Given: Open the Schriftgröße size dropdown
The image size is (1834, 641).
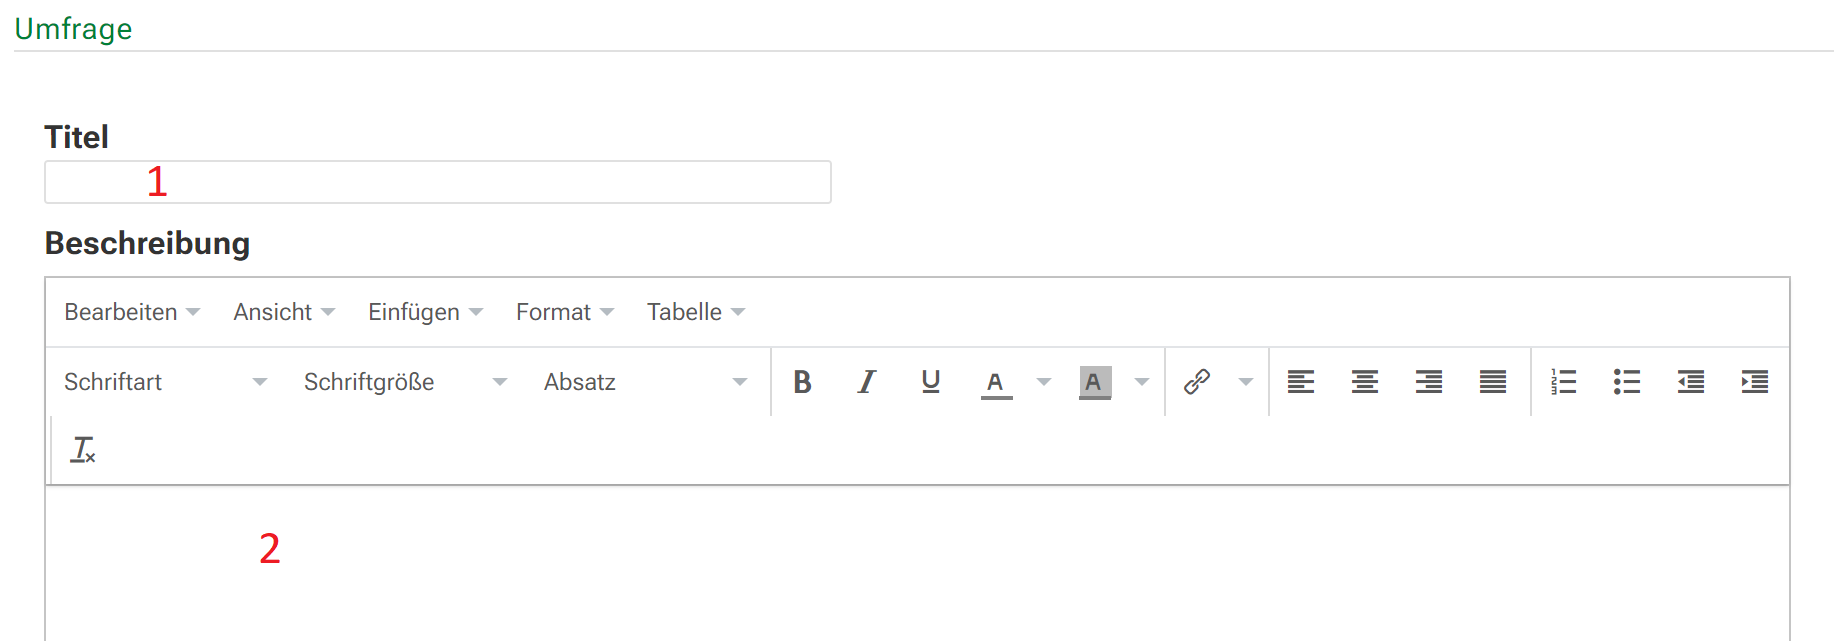Looking at the screenshot, I should [x=405, y=382].
